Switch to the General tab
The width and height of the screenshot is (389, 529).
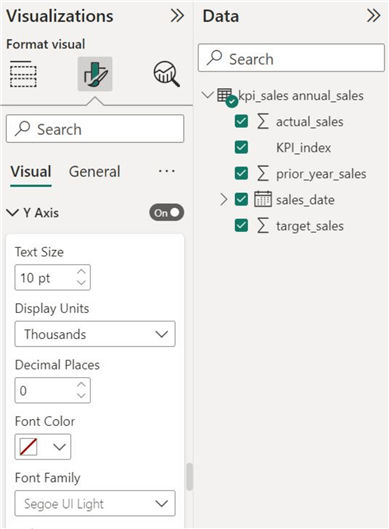click(x=94, y=172)
